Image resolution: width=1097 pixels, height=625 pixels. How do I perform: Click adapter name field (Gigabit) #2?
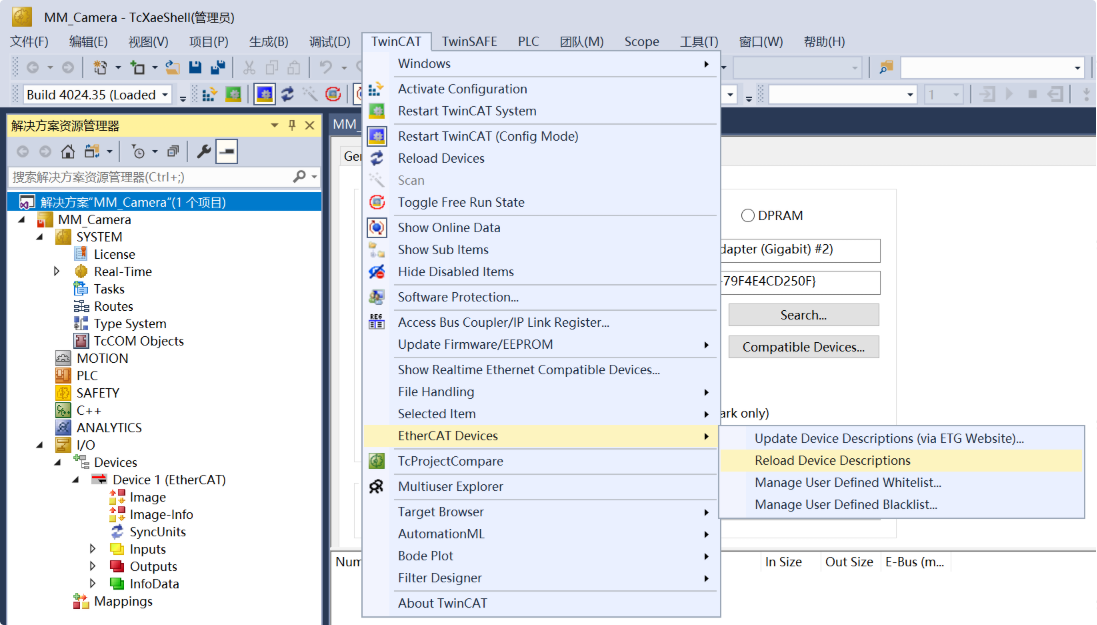coord(800,250)
